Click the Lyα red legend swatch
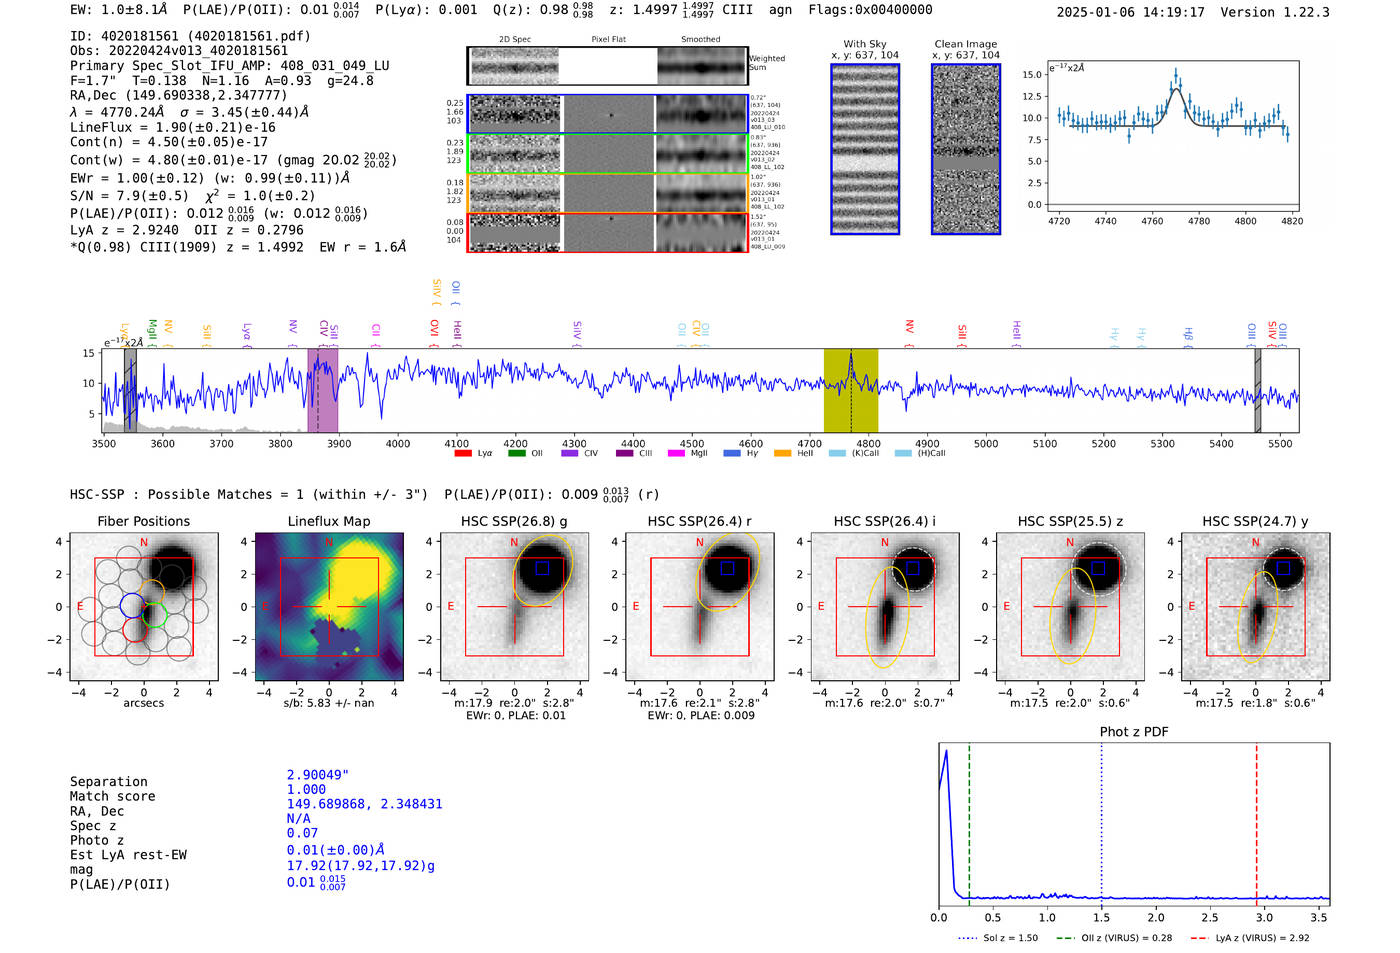Screen dimensions: 1400x953 462,453
